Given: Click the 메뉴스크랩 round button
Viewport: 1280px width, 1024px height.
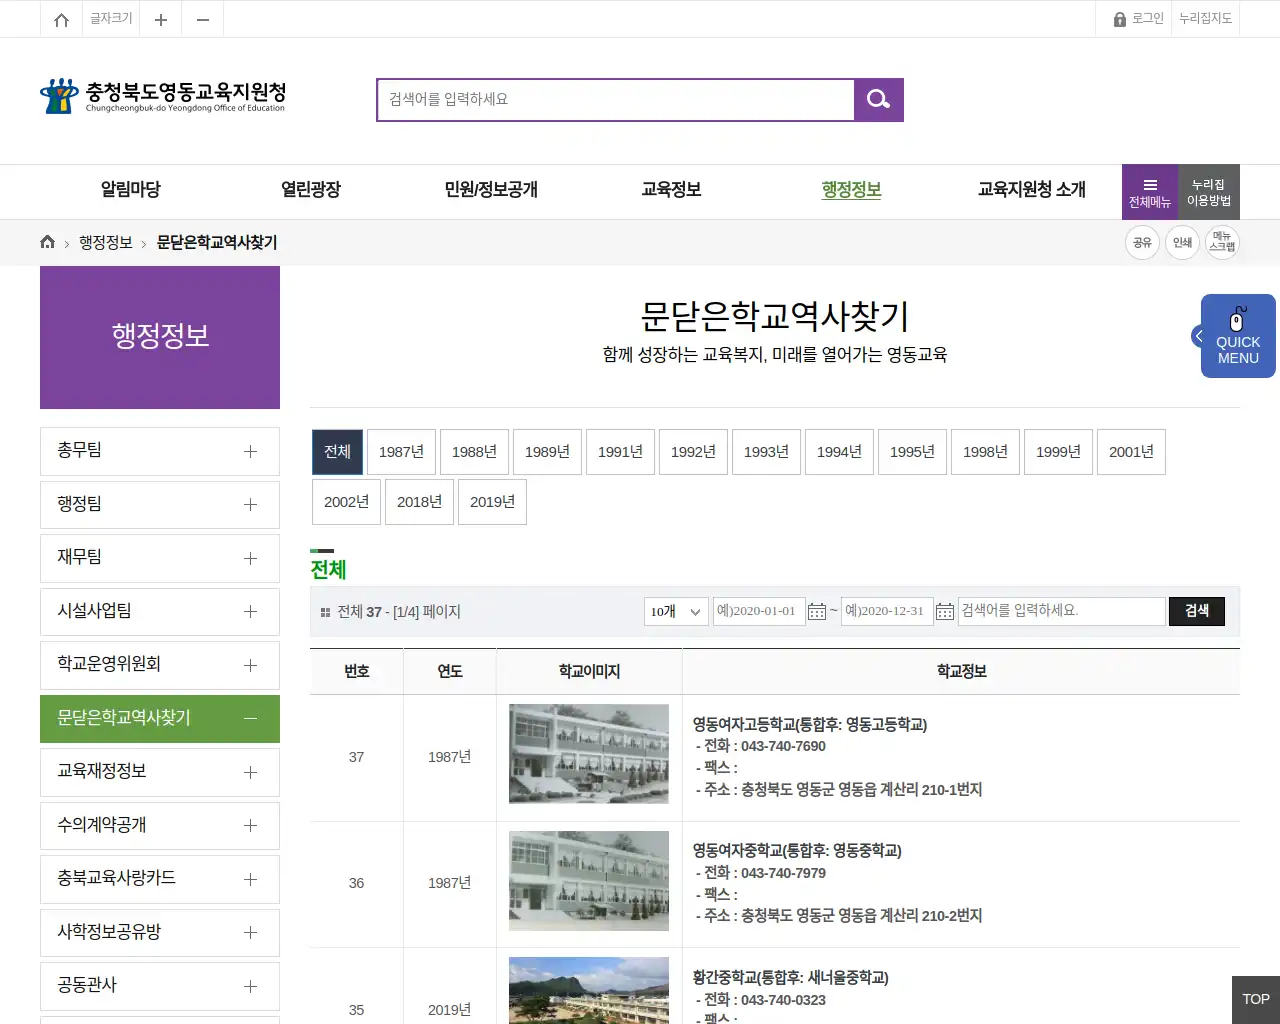Looking at the screenshot, I should click(1222, 242).
